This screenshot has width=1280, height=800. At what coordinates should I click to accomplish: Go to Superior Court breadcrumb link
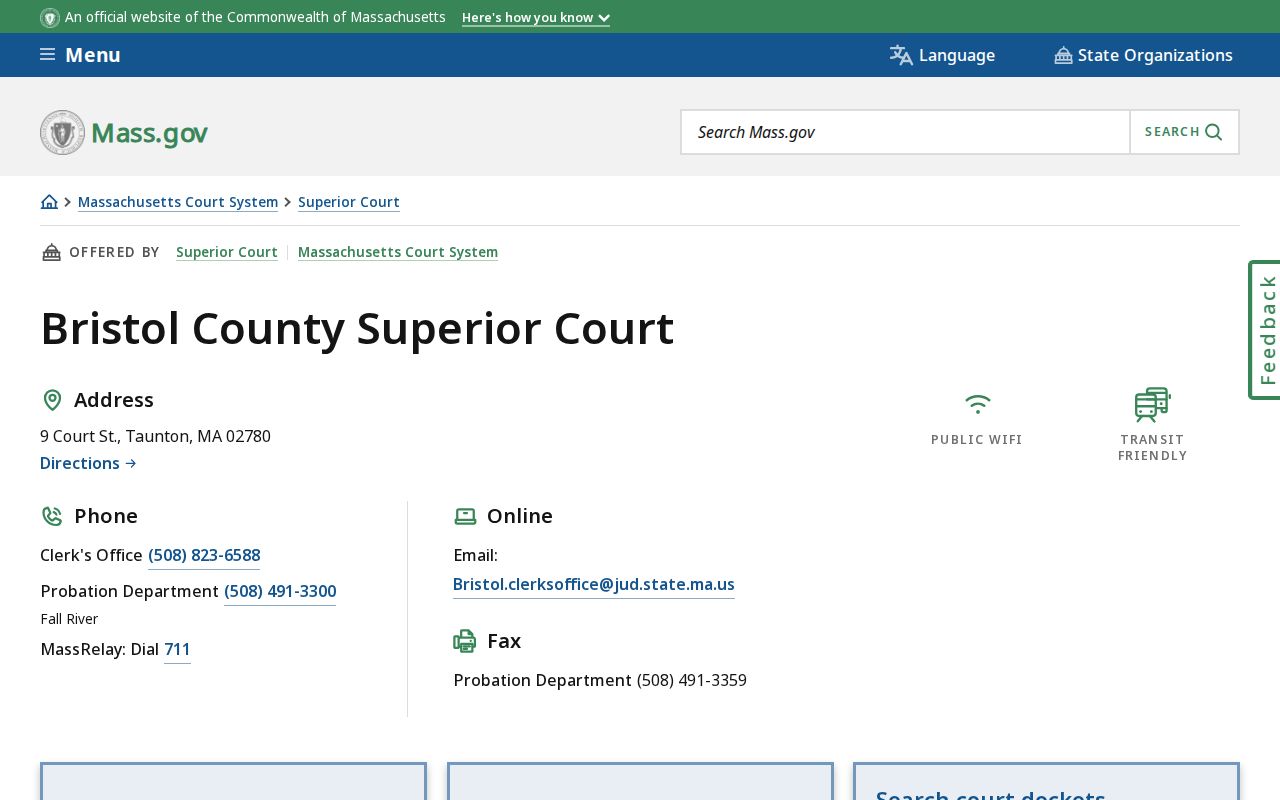coord(349,202)
